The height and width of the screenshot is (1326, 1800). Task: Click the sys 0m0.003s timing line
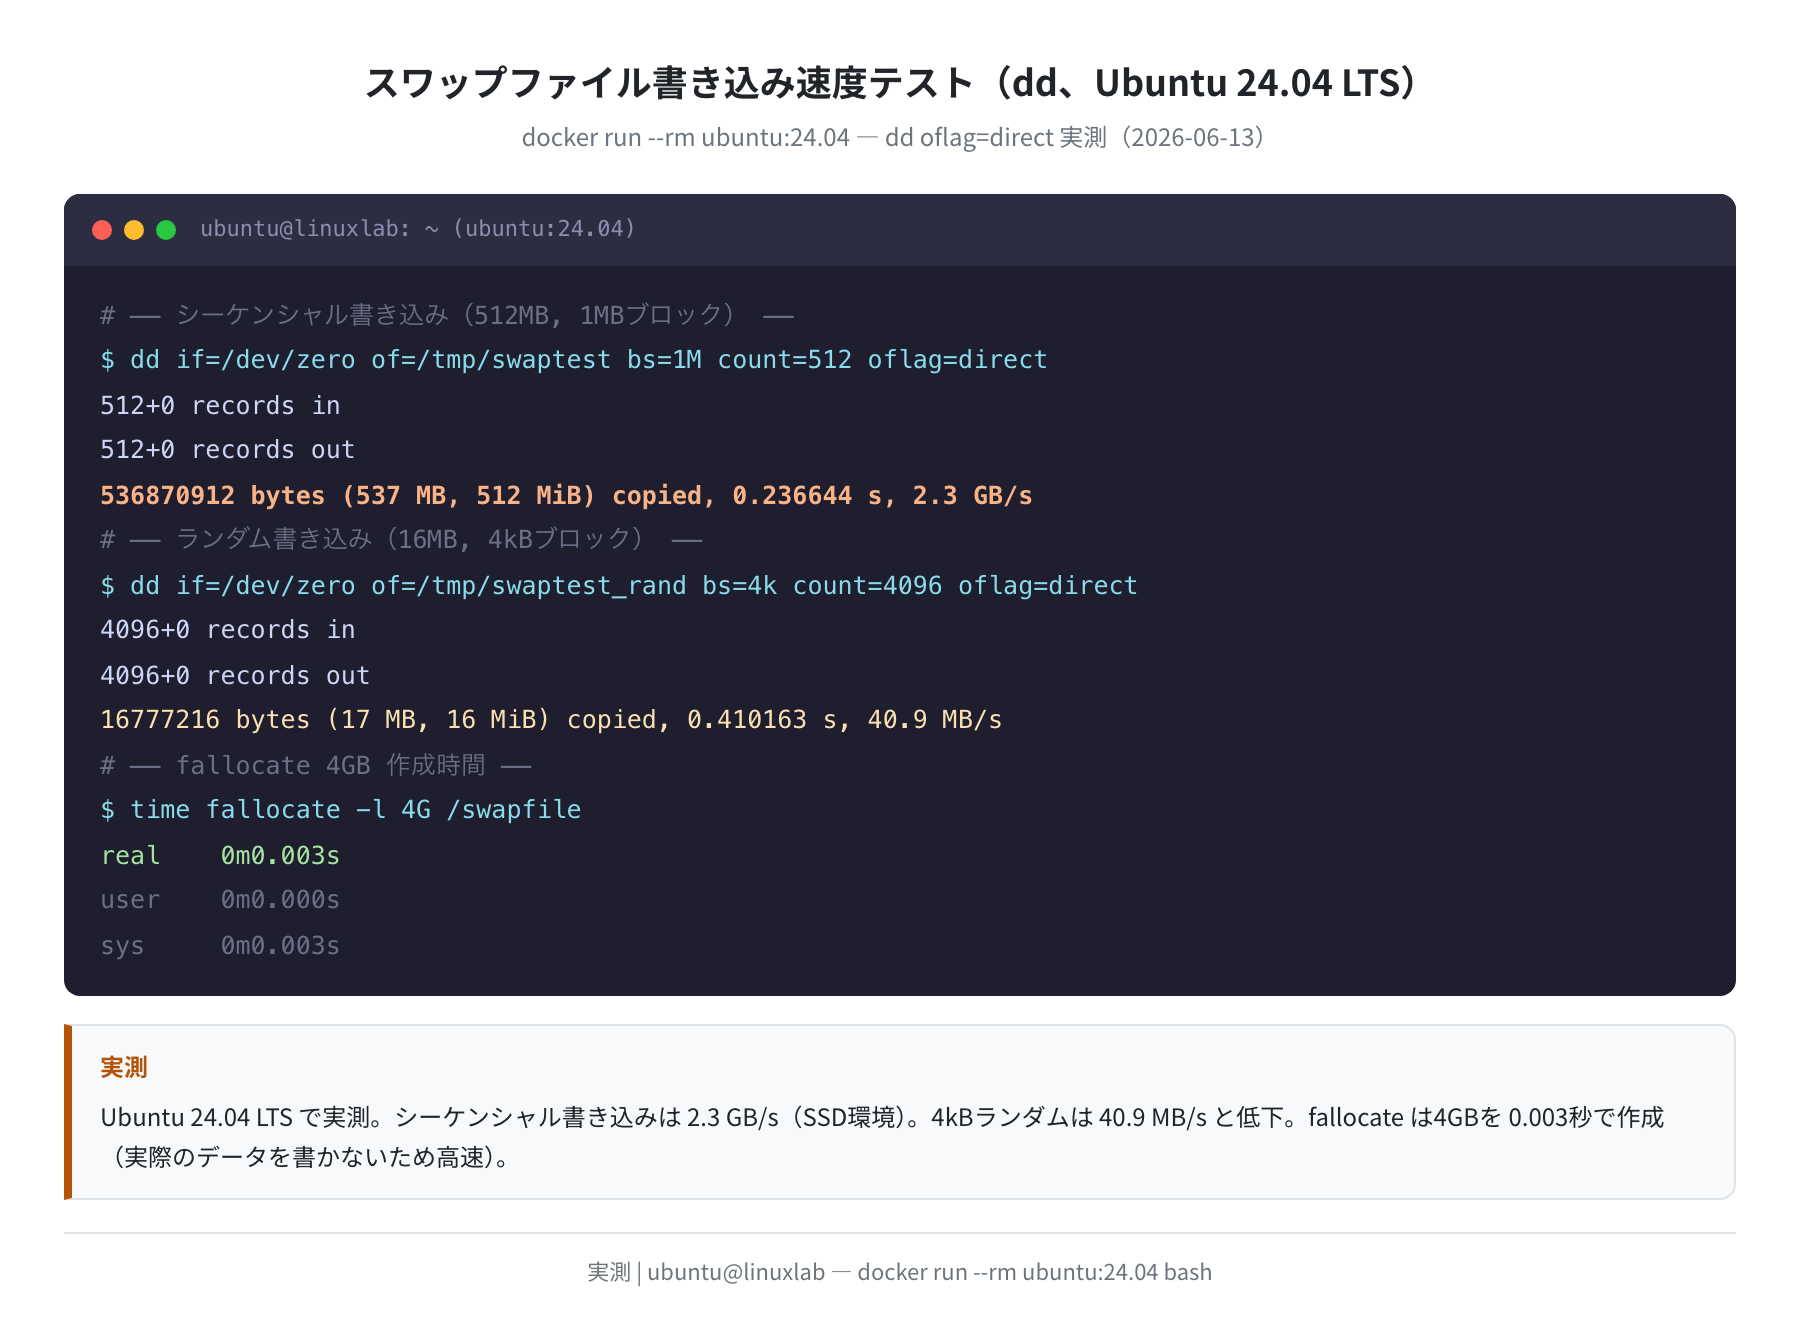220,945
